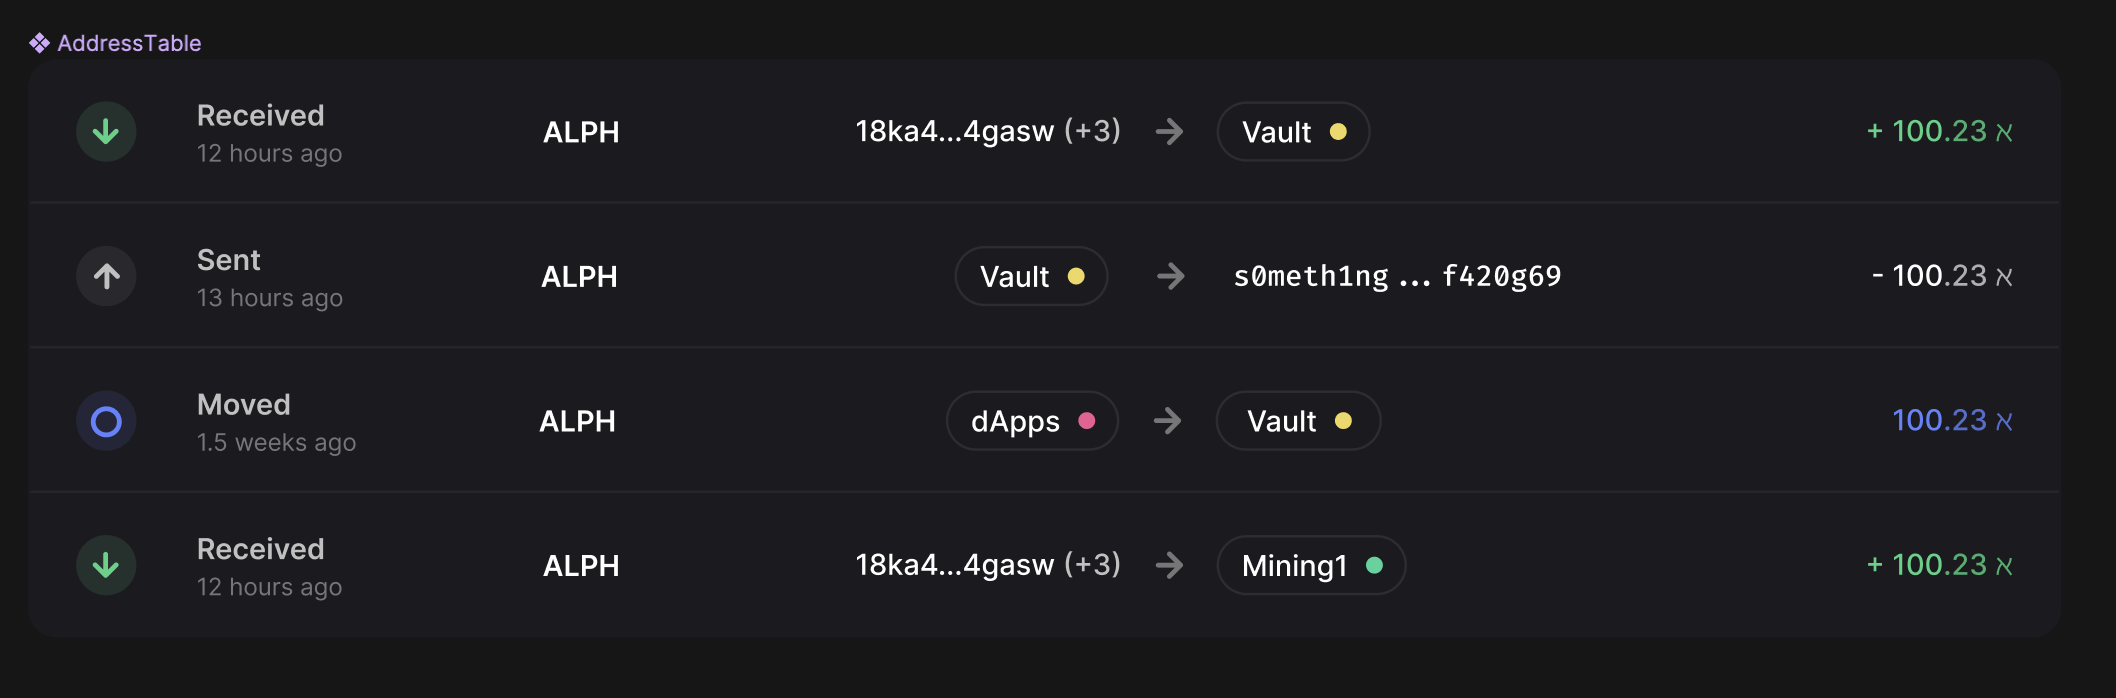Click the received arrow icon on the last row
Viewport: 2116px width, 698px height.
[x=106, y=565]
